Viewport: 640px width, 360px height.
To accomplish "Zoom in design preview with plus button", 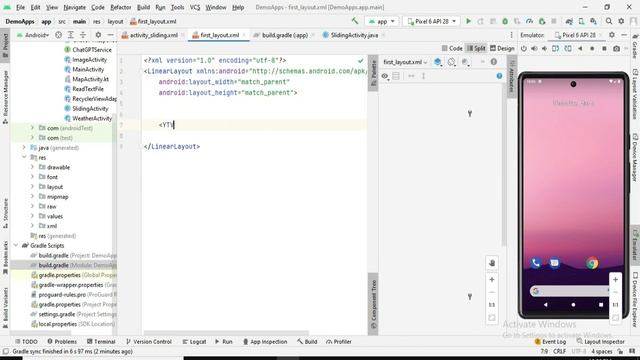I will [492, 280].
